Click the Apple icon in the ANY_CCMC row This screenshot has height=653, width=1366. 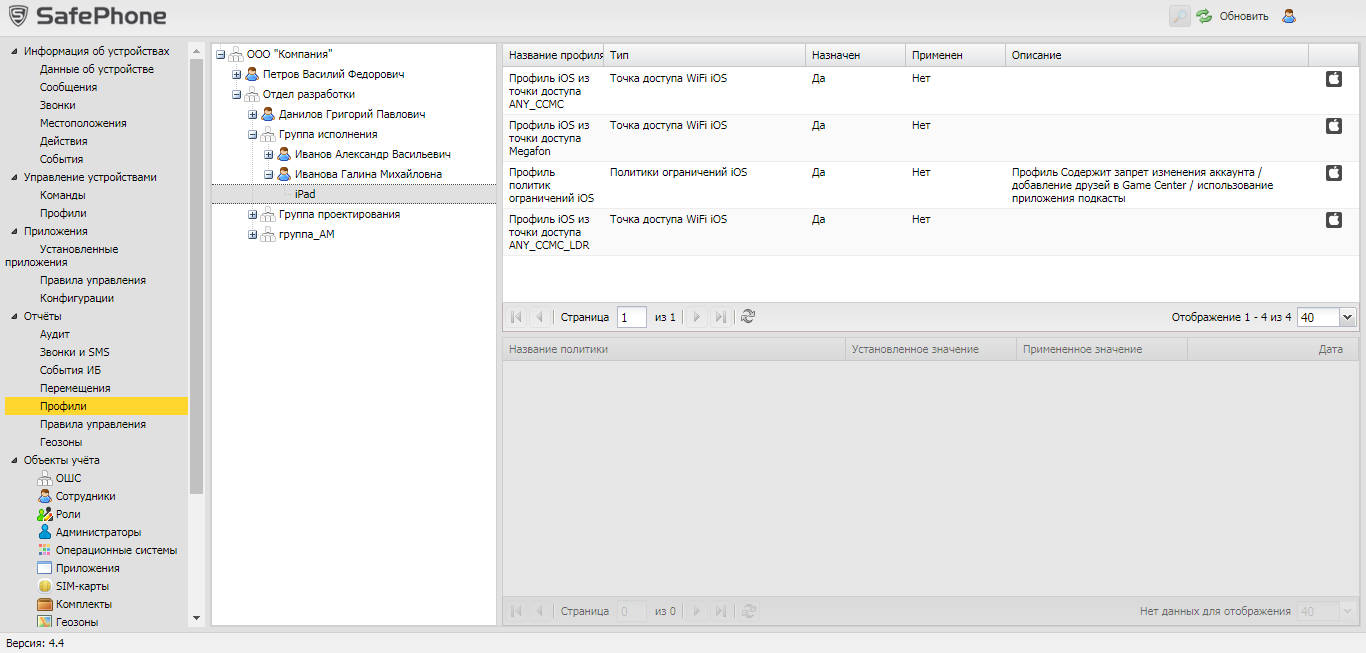point(1333,79)
